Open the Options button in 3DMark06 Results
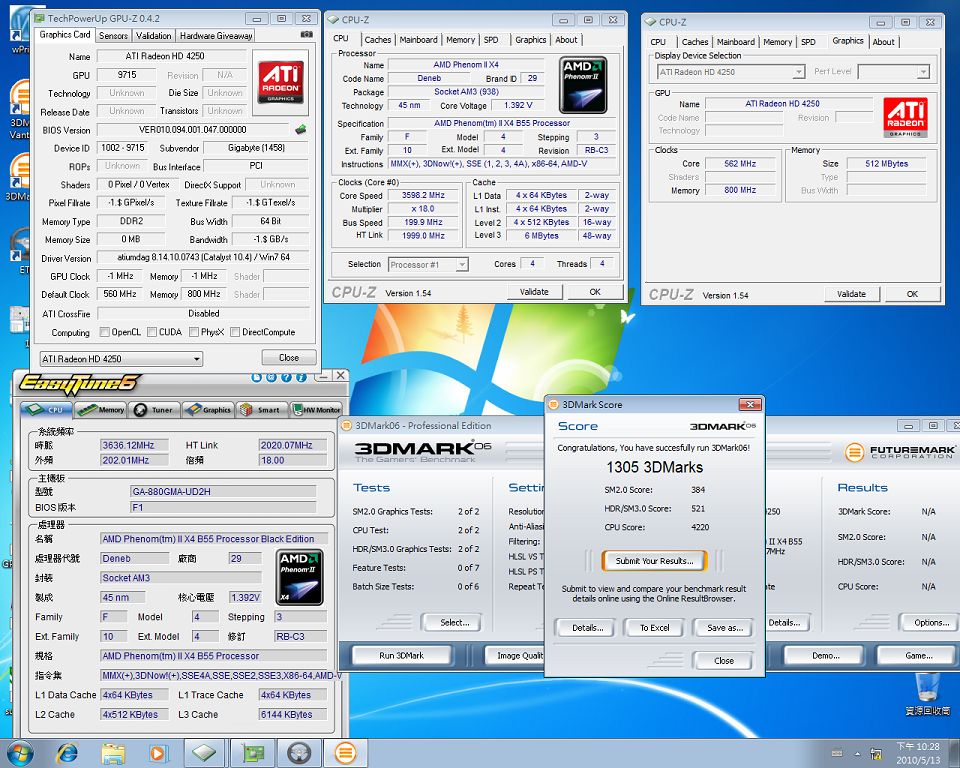The width and height of the screenshot is (960, 768). point(931,622)
